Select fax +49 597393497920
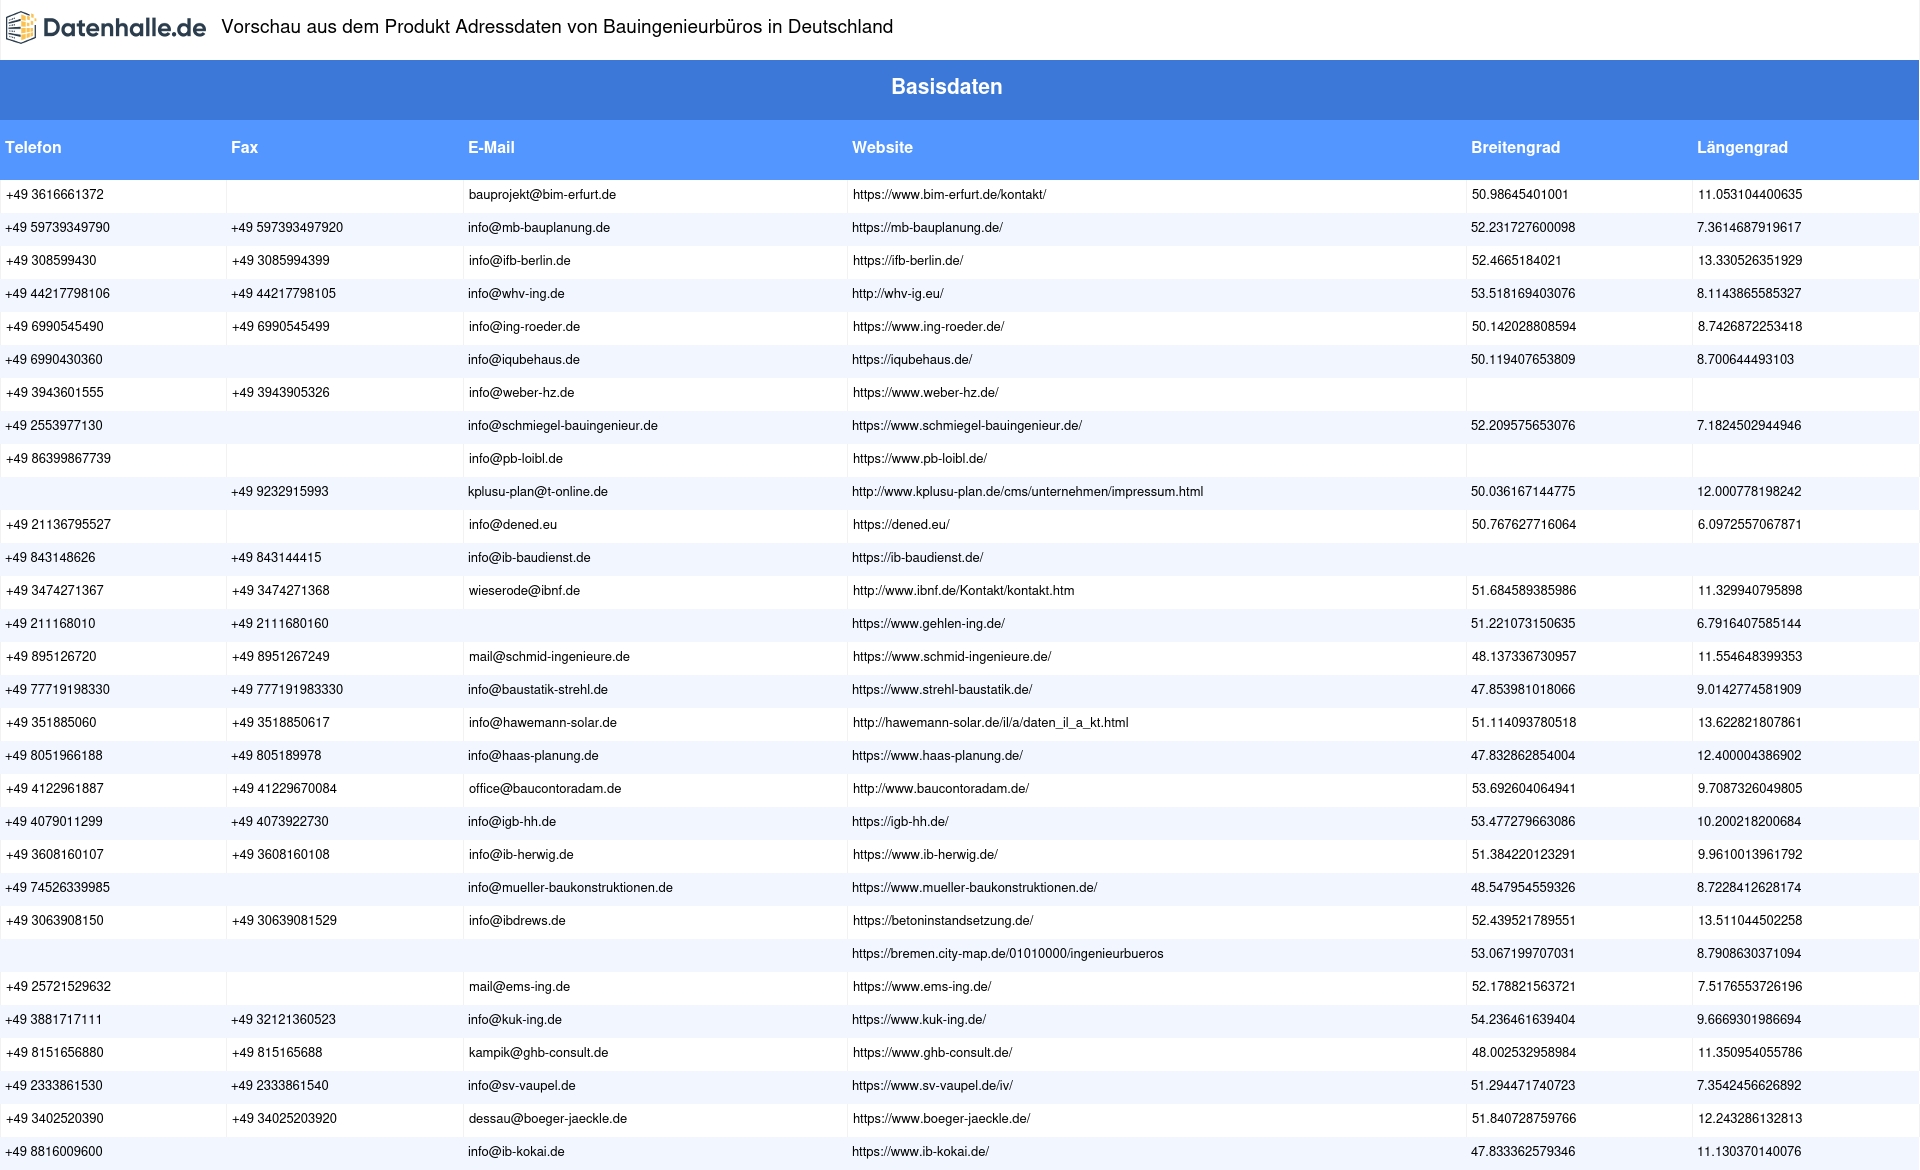 coord(287,228)
